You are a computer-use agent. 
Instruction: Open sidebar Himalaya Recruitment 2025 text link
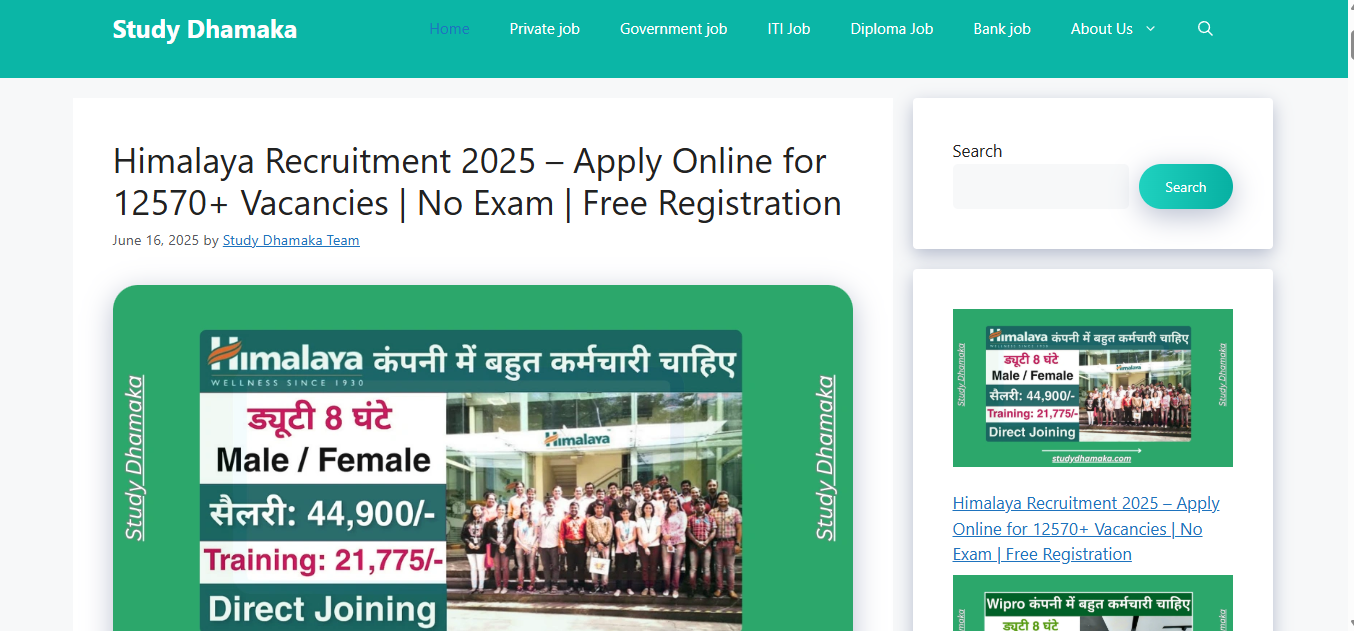1086,529
